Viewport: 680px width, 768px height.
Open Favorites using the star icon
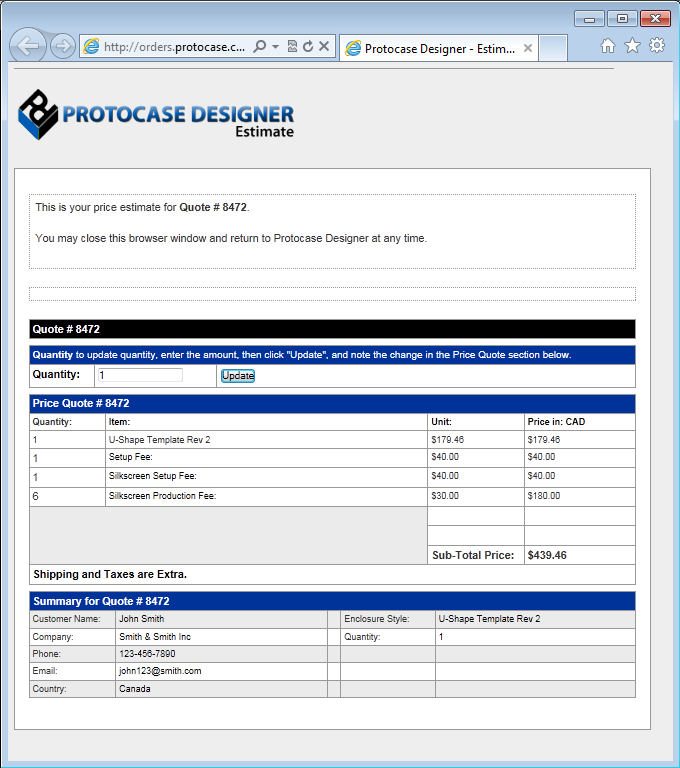[632, 45]
